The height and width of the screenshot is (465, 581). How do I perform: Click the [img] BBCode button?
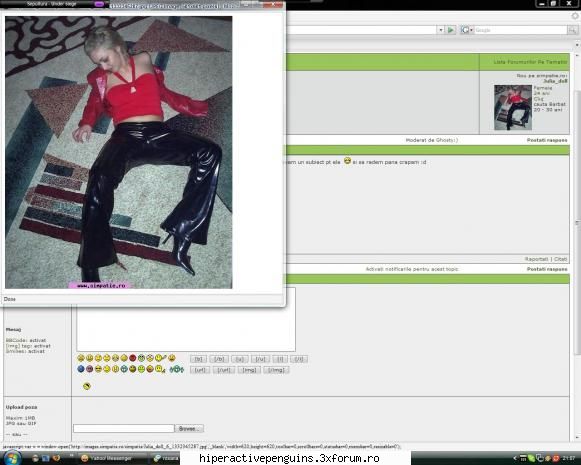[249, 370]
